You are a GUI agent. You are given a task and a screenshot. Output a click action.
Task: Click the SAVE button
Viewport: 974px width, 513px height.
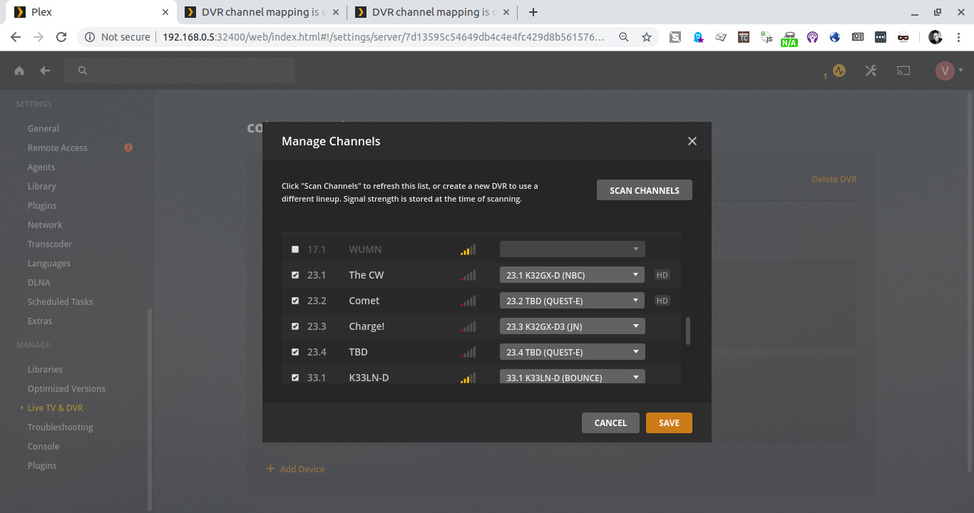pos(669,423)
